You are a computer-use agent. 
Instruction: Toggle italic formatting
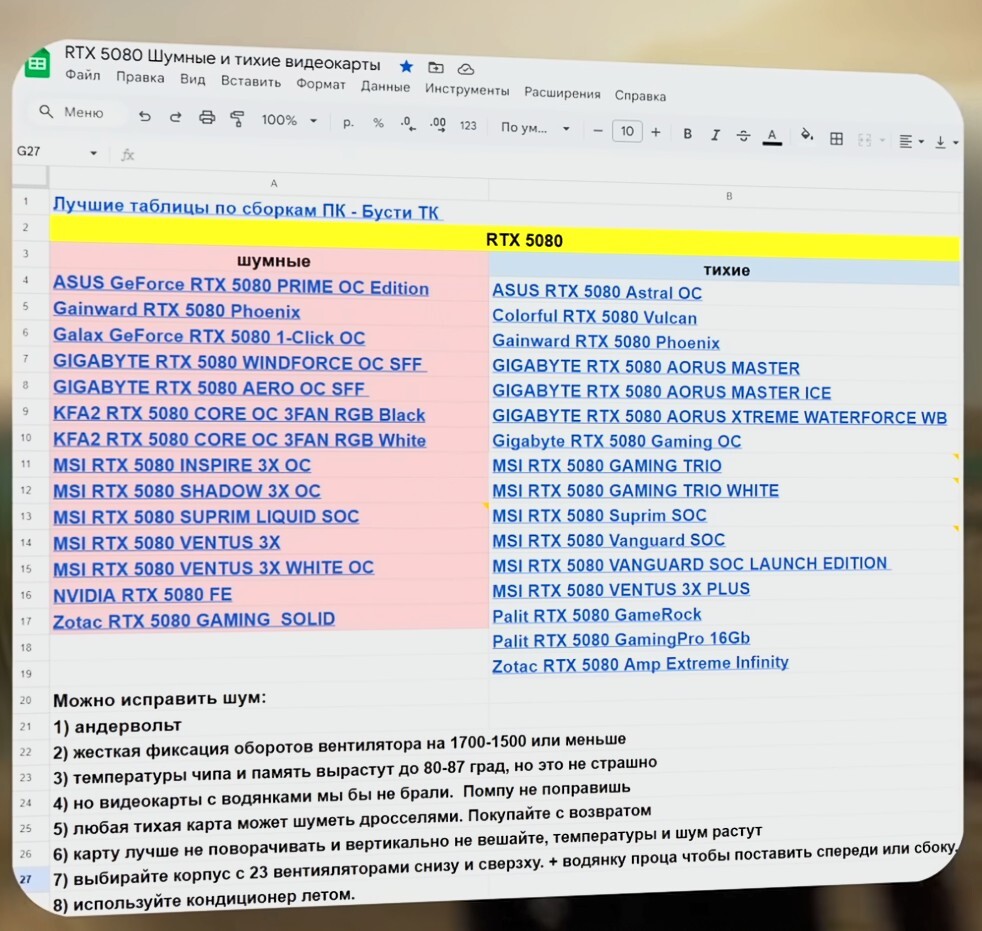[x=715, y=135]
